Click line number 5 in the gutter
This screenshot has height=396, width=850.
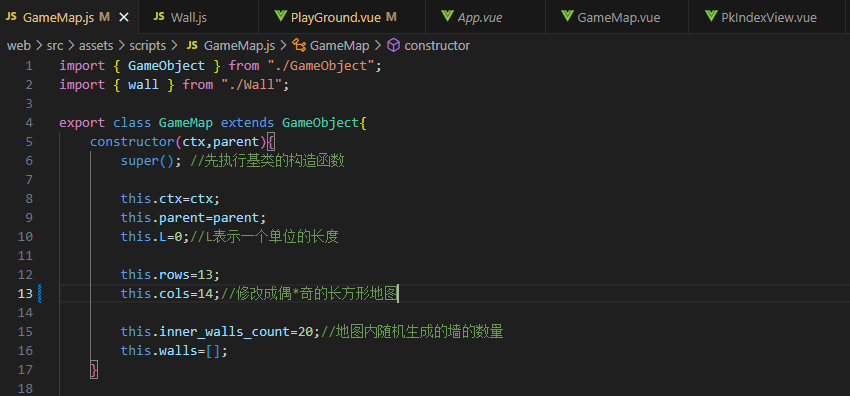(x=28, y=142)
